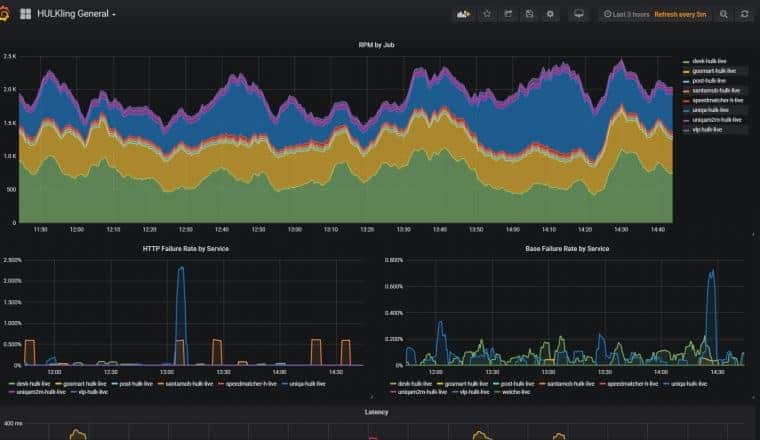Zoom out time range with magnifier icon
760x440 pixels.
tap(724, 15)
